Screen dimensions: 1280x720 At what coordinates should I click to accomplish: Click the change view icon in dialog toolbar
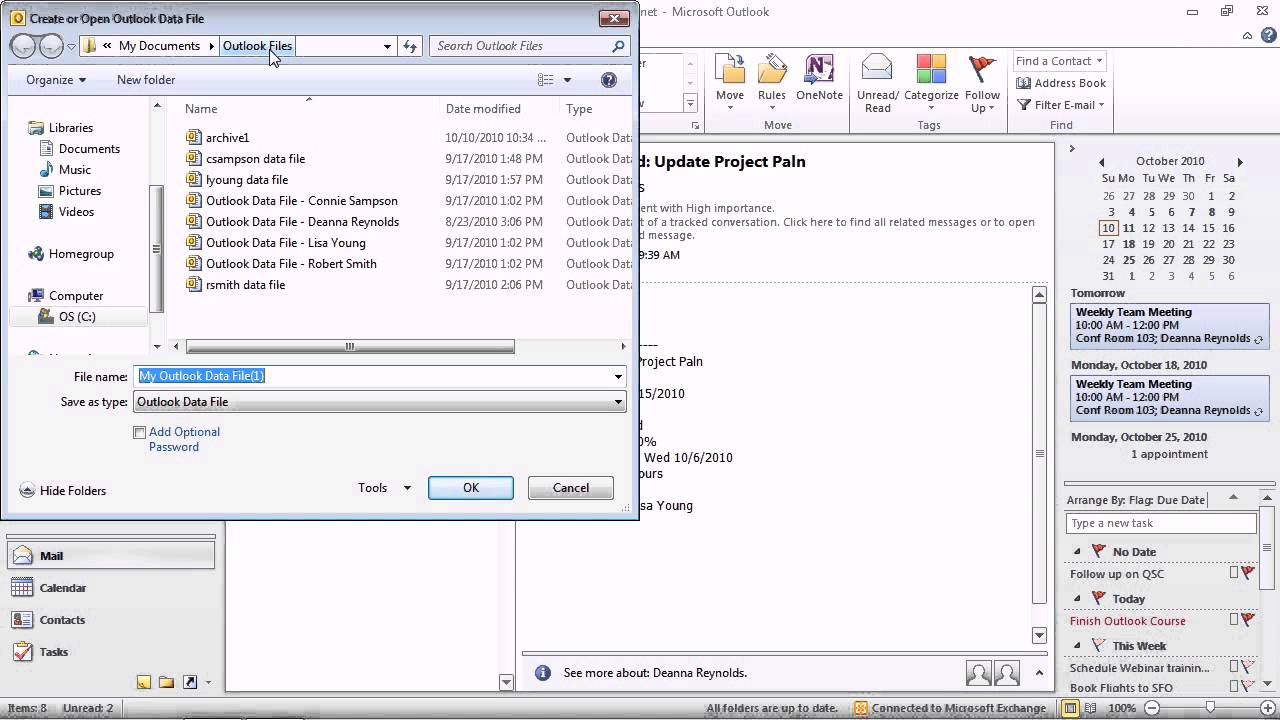(545, 80)
